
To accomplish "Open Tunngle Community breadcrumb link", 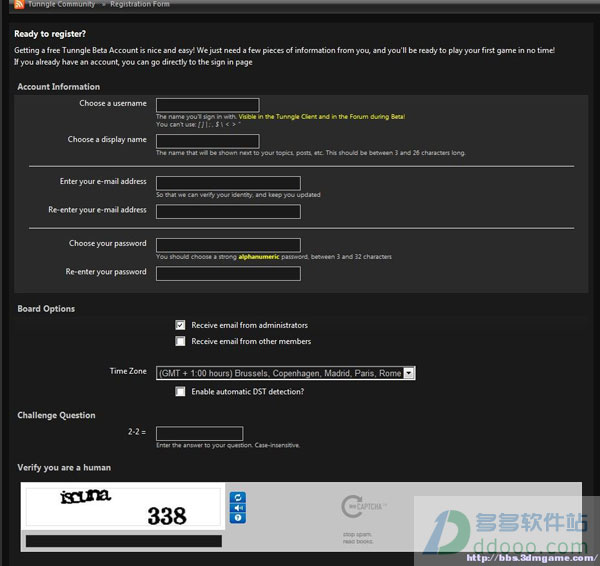I will (61, 4).
